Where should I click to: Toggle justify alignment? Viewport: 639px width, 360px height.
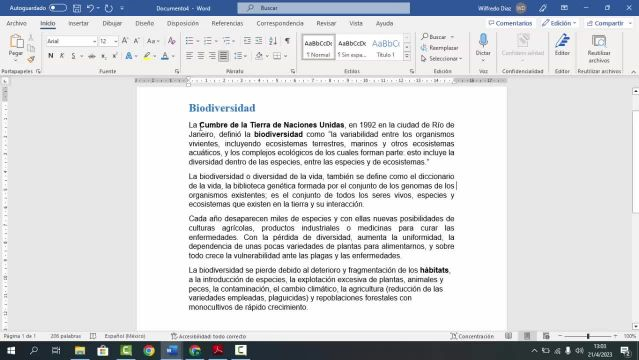pyautogui.click(x=223, y=56)
